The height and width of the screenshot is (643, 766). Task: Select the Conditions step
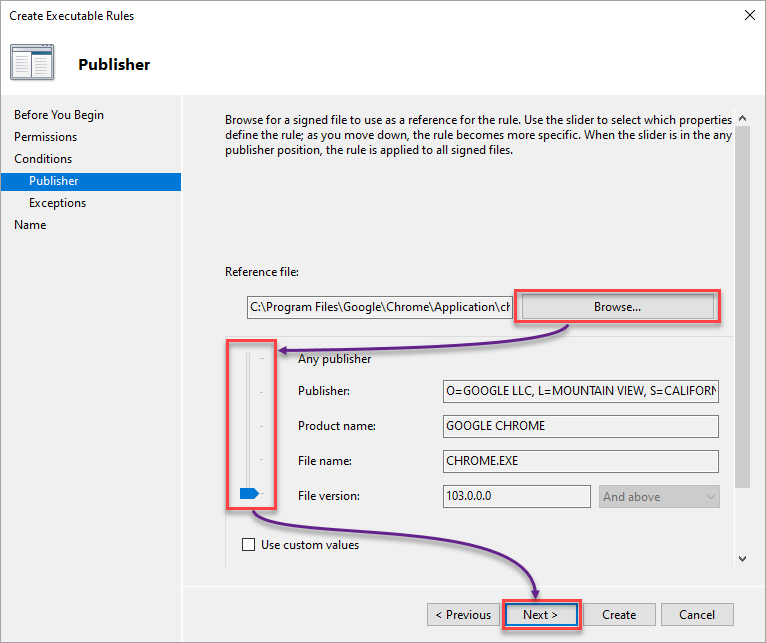click(x=43, y=159)
